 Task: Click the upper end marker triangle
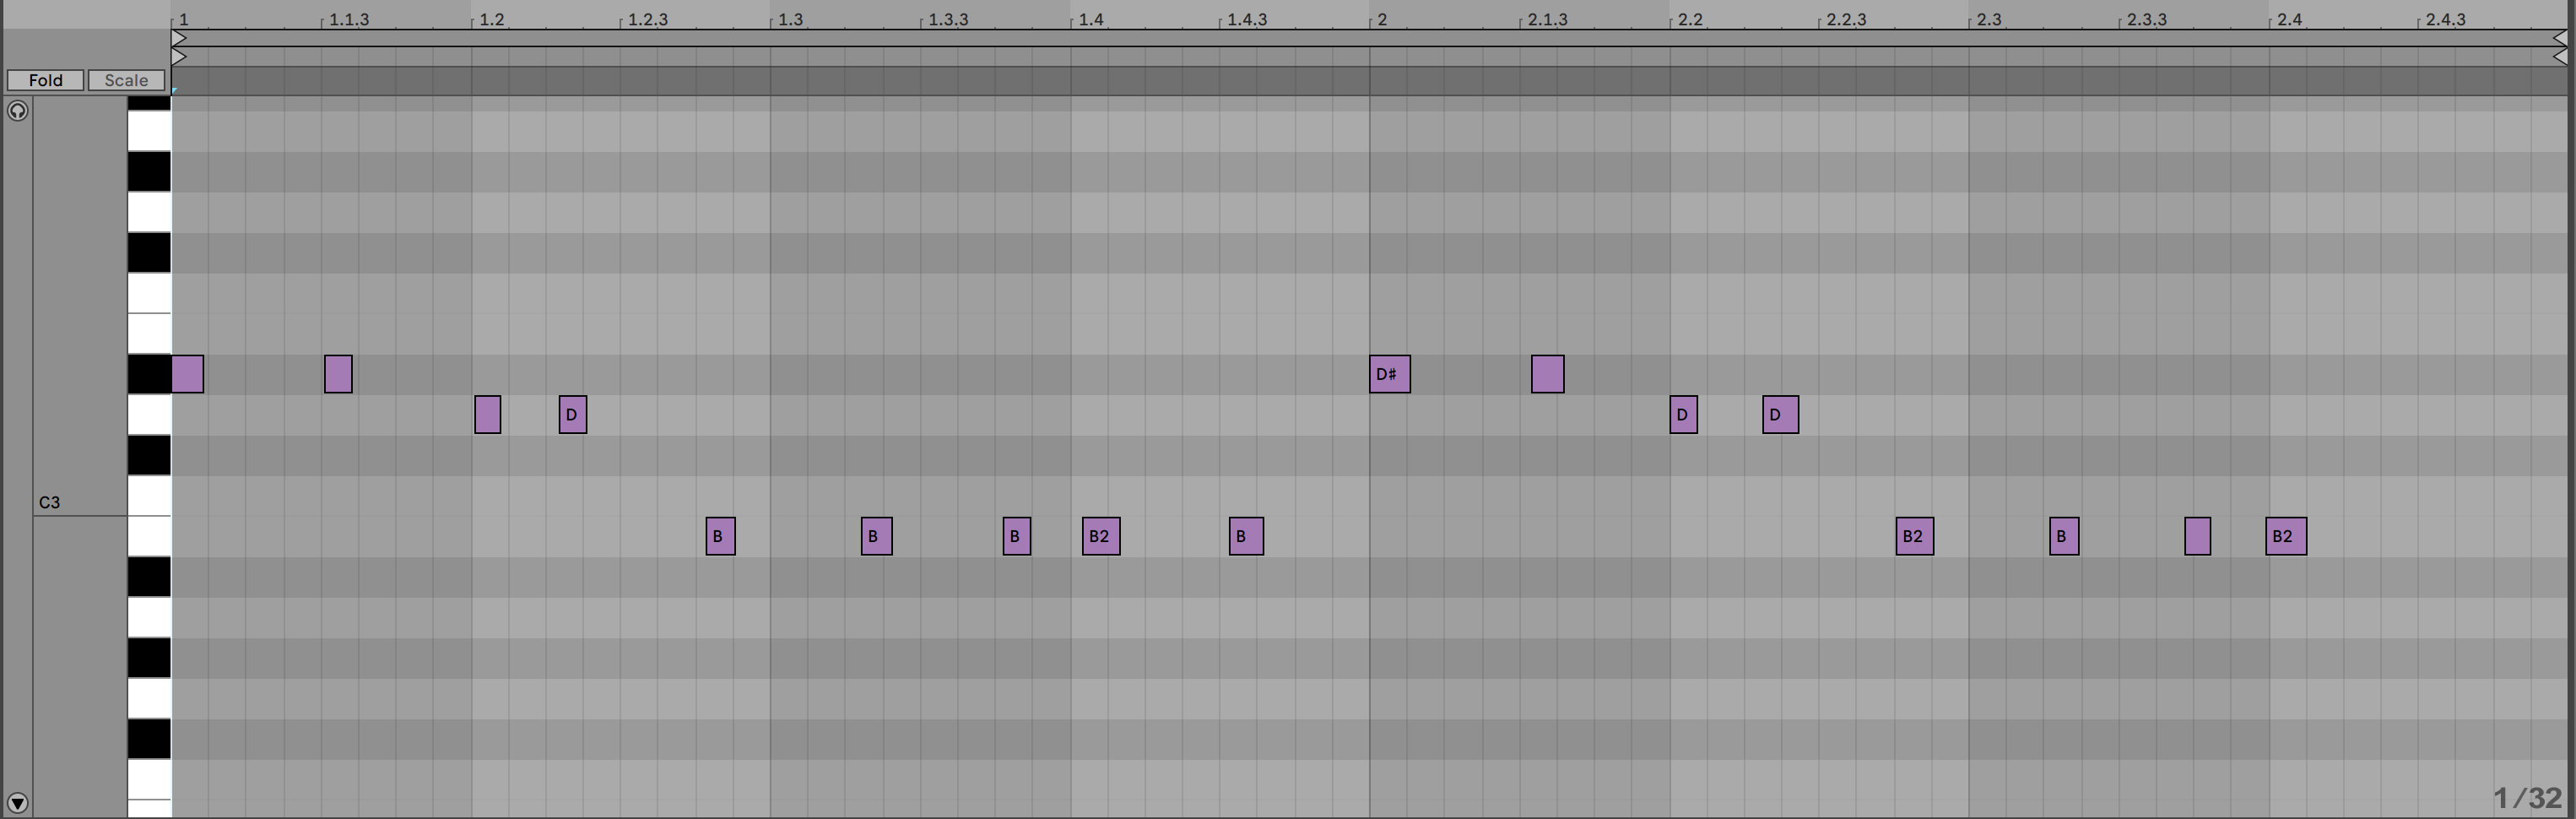[2559, 38]
